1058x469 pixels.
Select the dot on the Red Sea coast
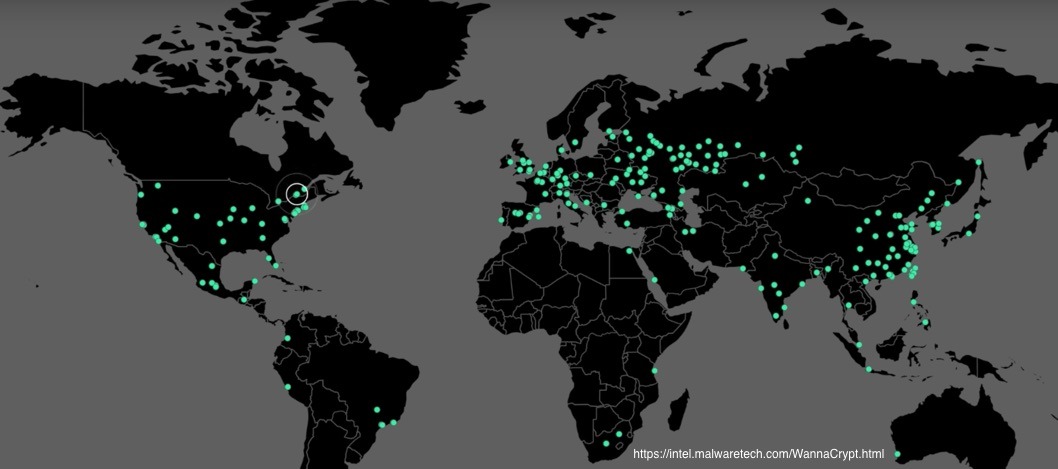[x=654, y=280]
